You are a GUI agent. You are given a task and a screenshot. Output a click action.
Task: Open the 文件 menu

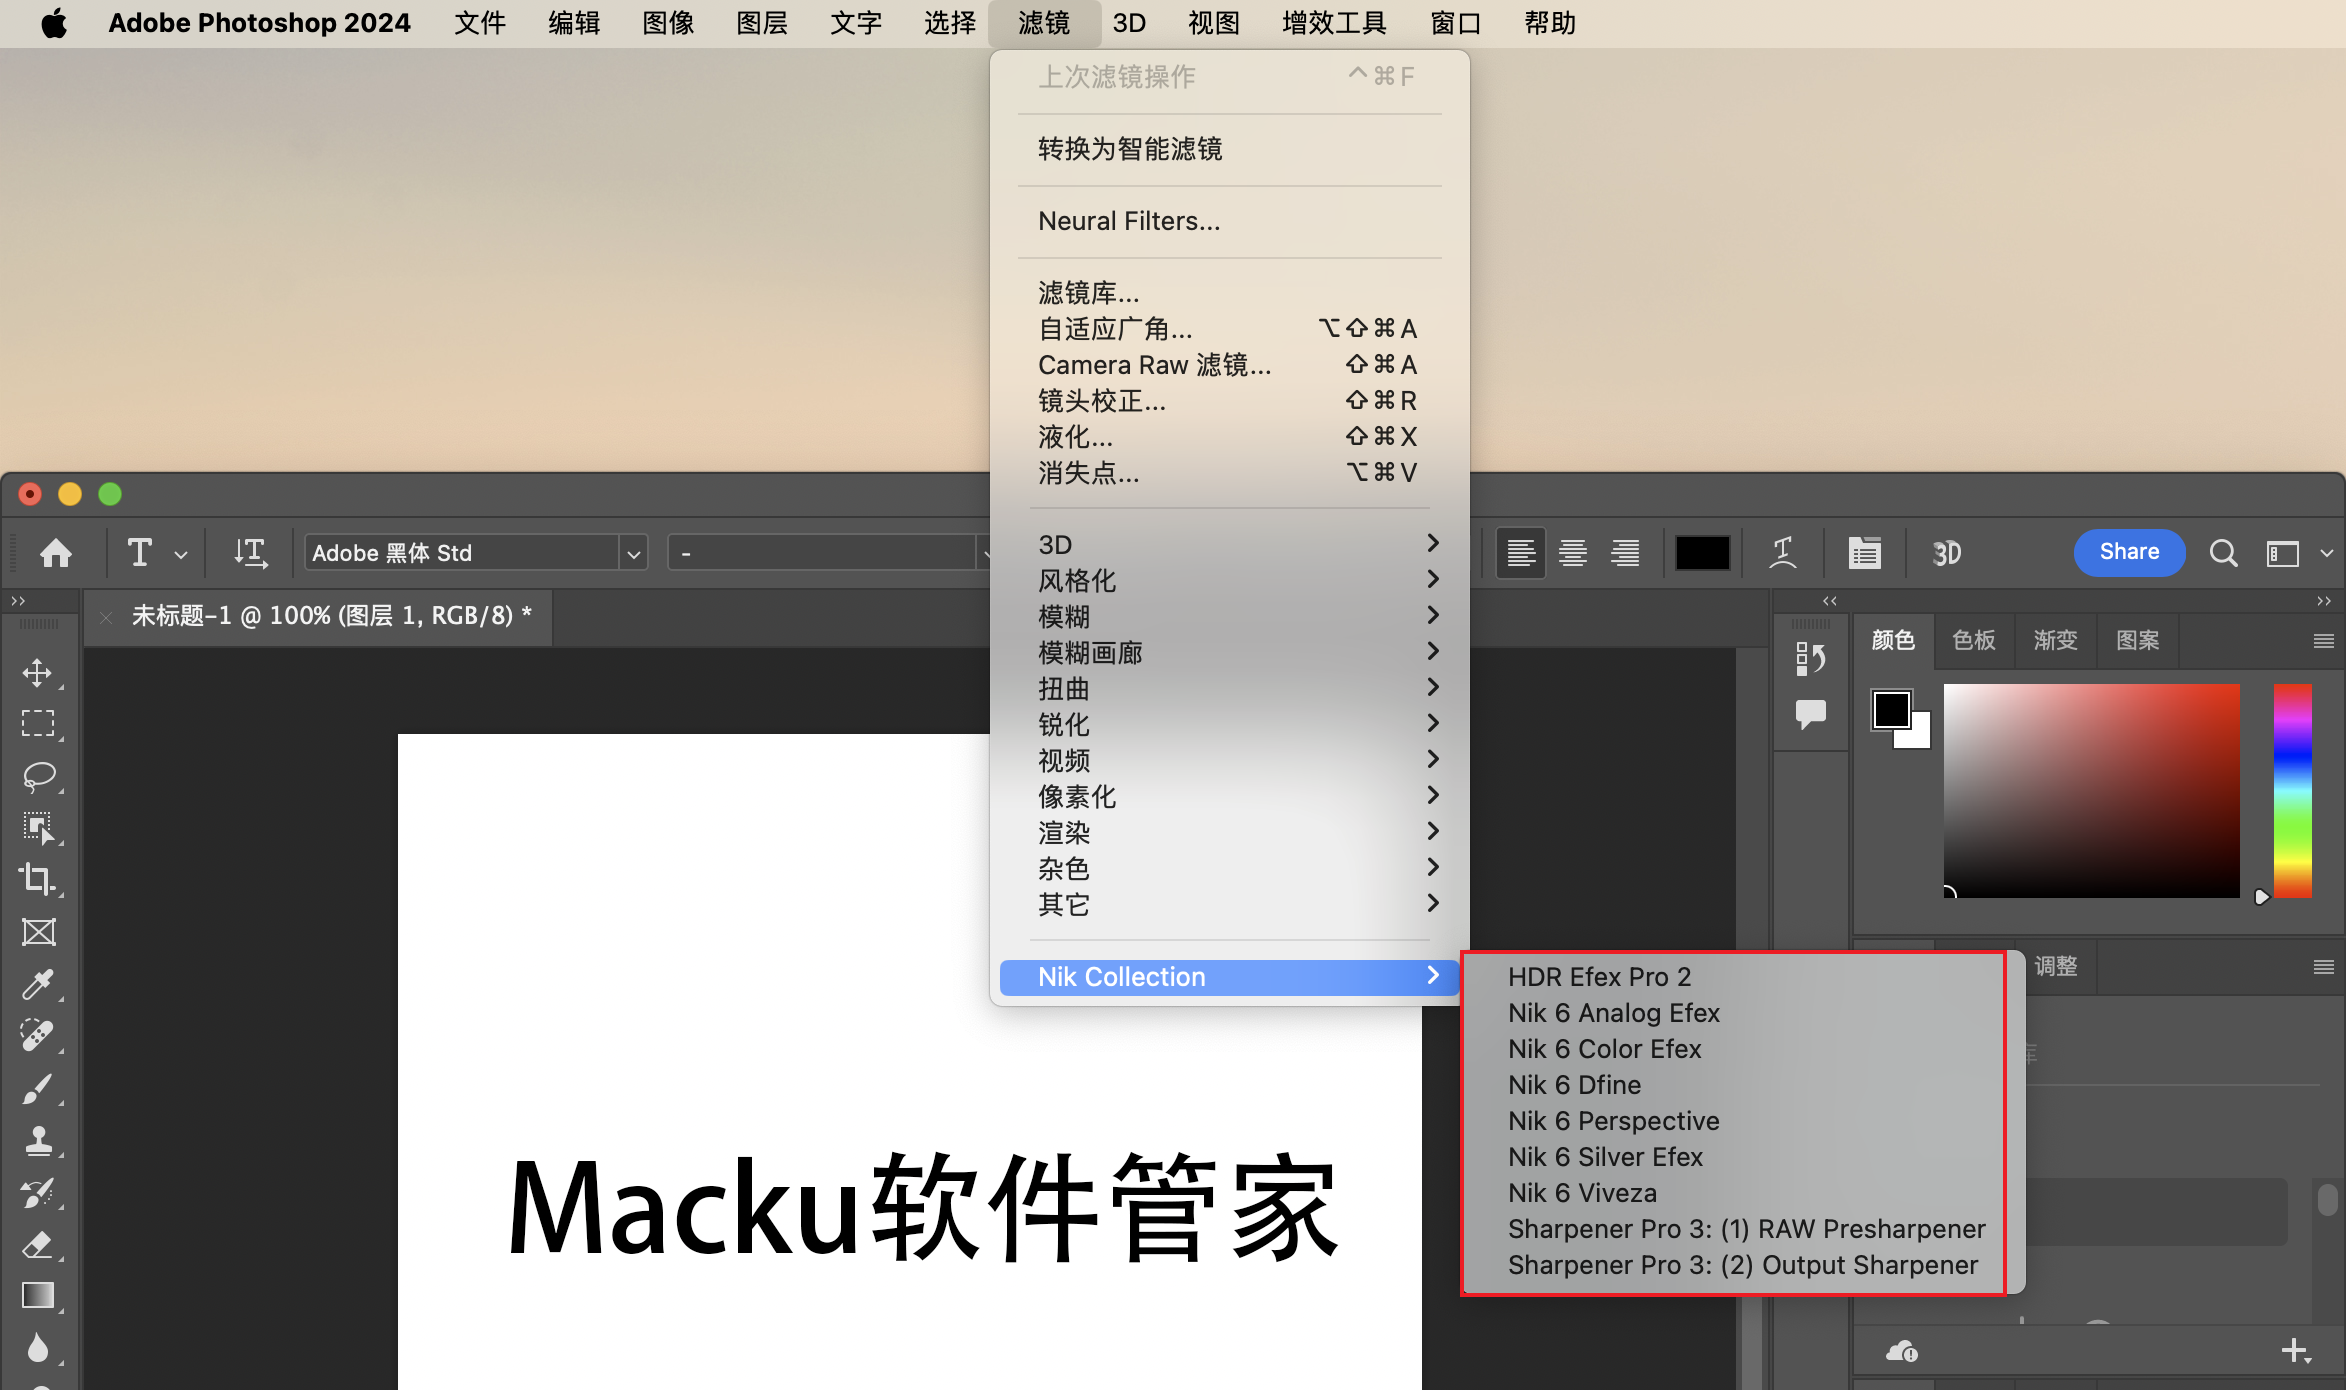point(480,23)
